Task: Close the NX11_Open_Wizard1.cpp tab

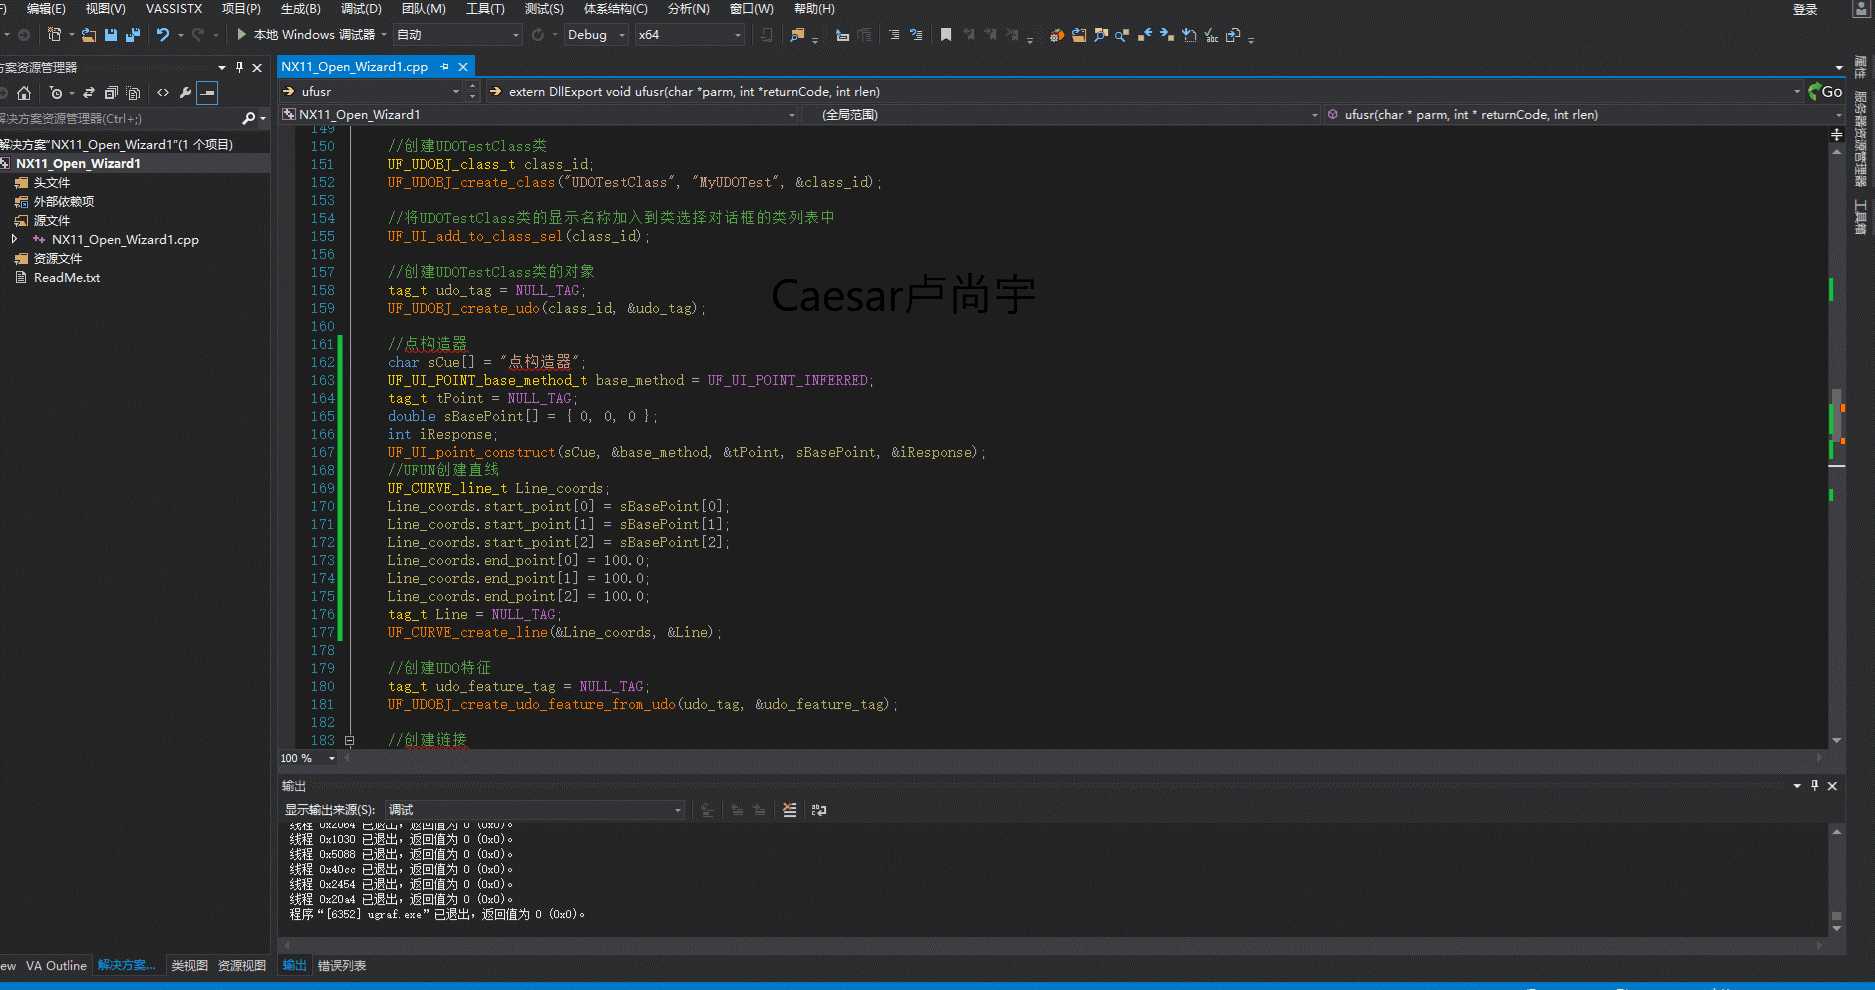Action: 463,67
